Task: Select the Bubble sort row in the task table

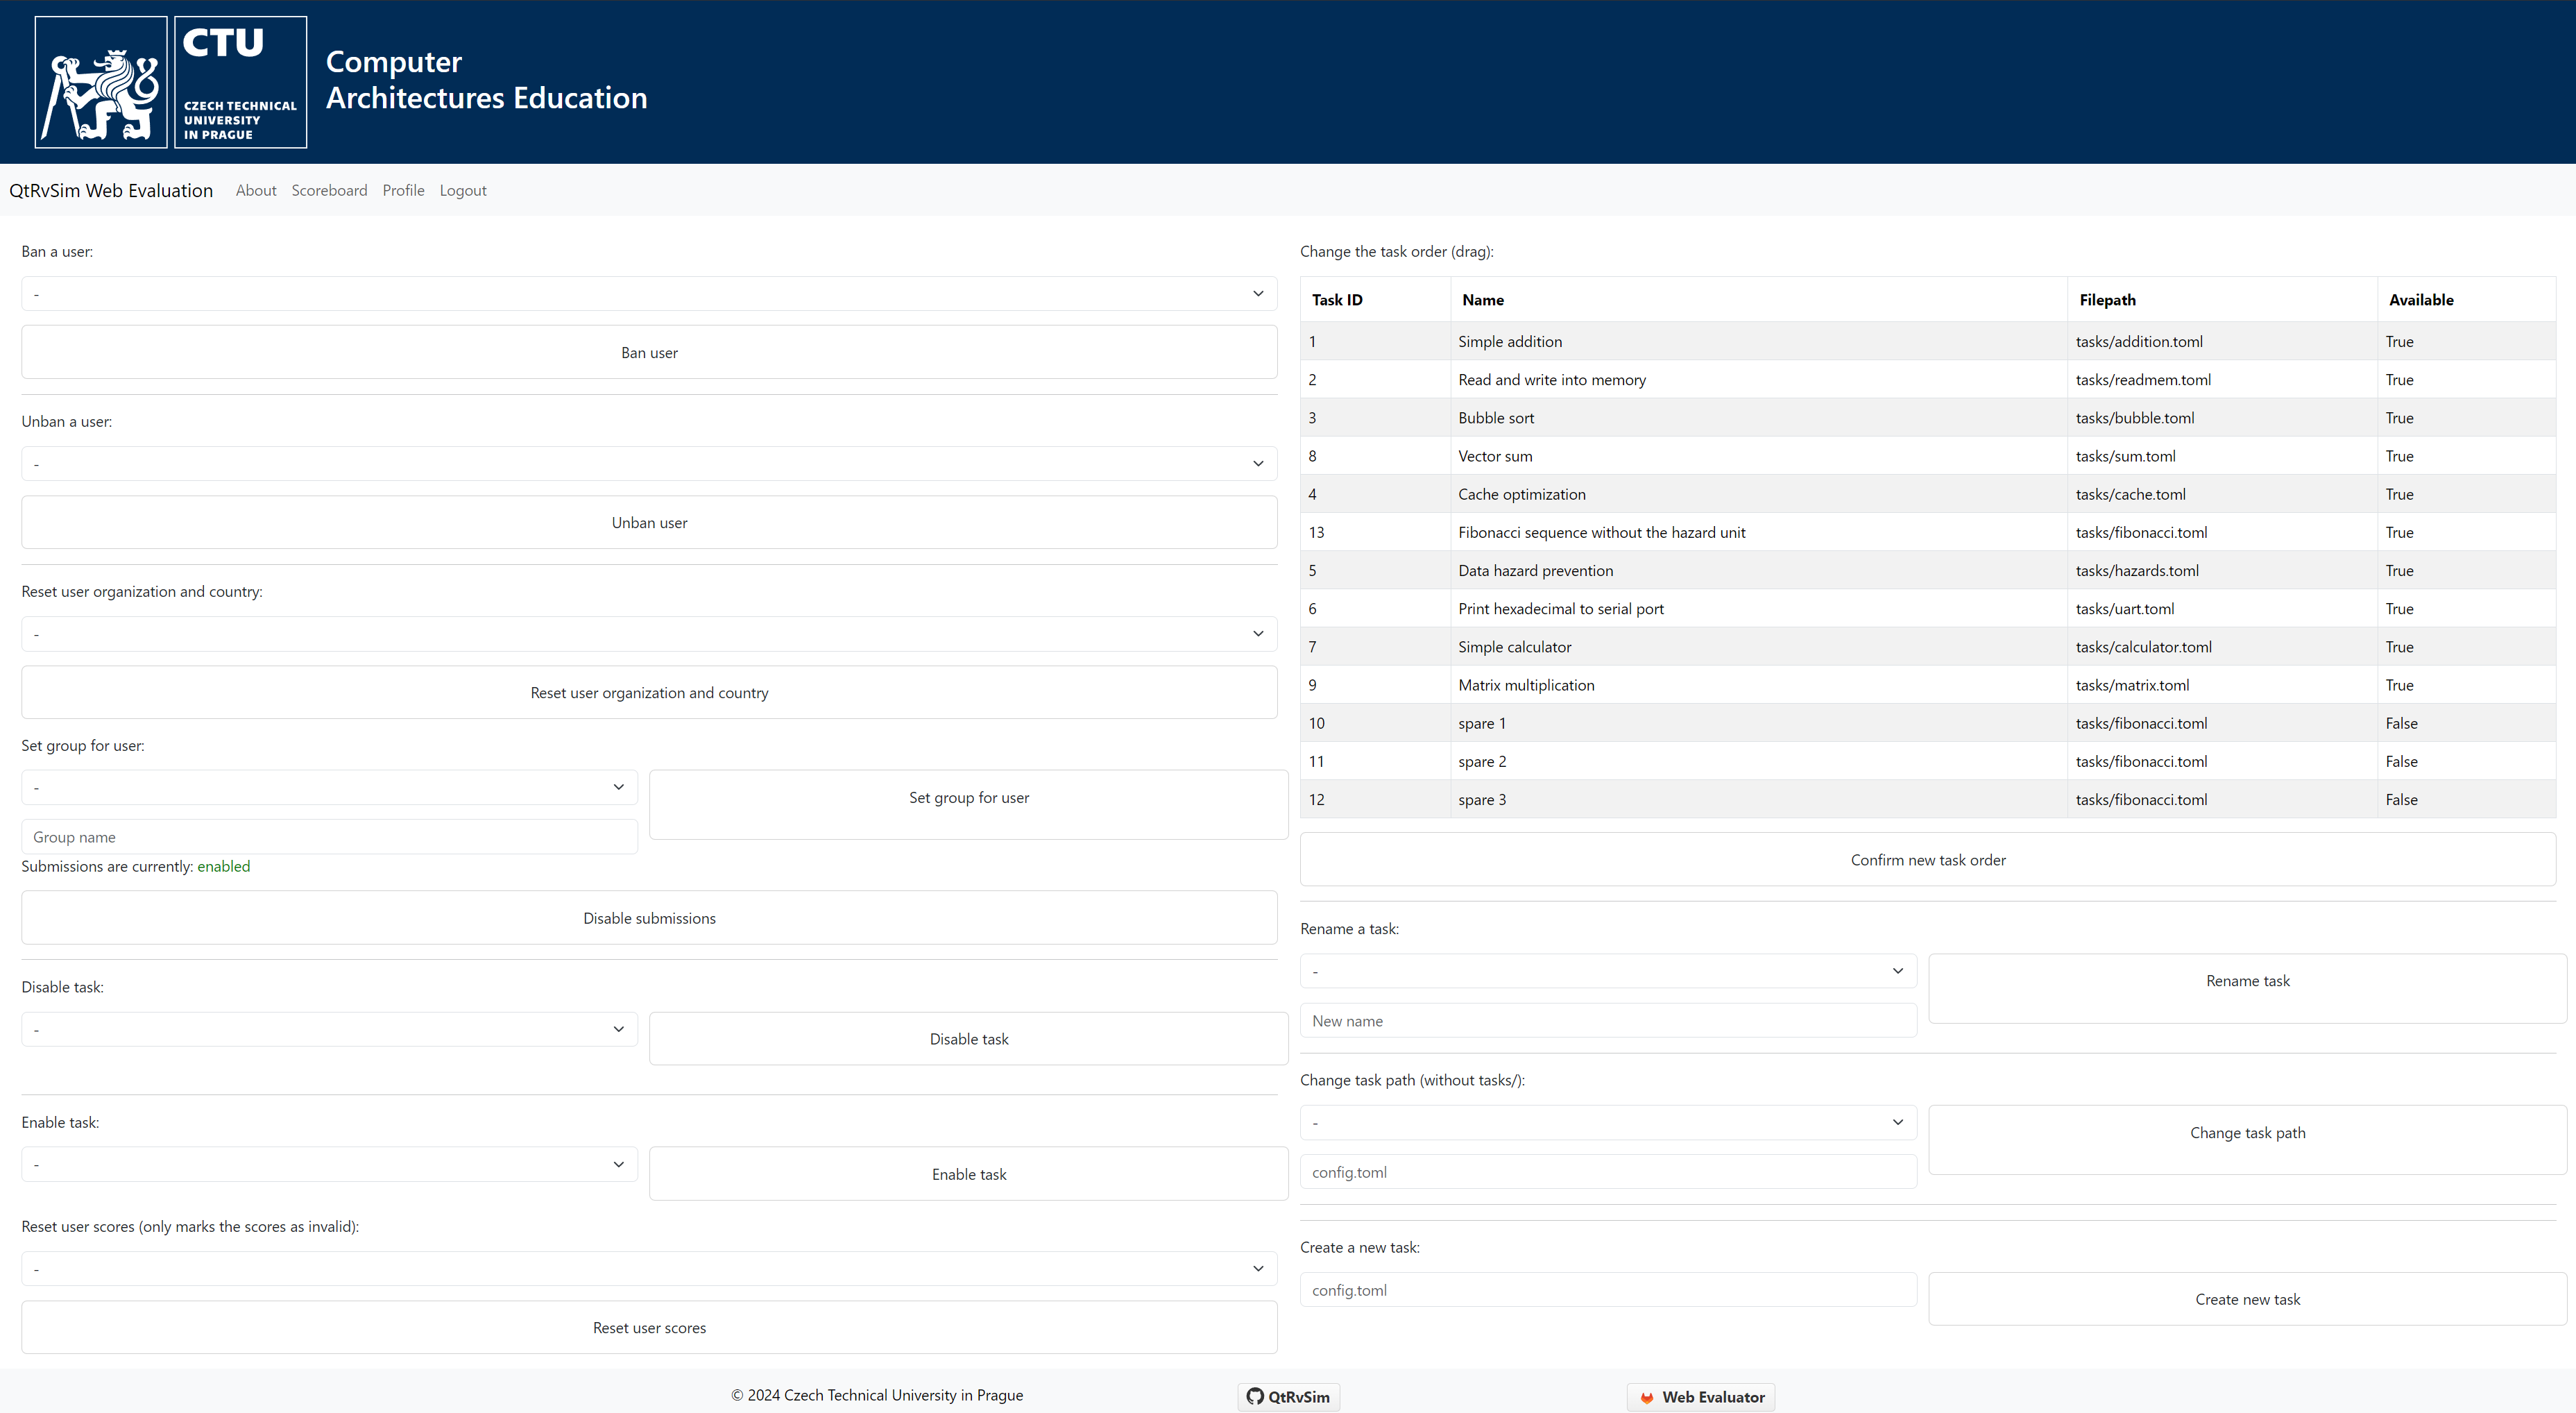Action: [x=1700, y=417]
